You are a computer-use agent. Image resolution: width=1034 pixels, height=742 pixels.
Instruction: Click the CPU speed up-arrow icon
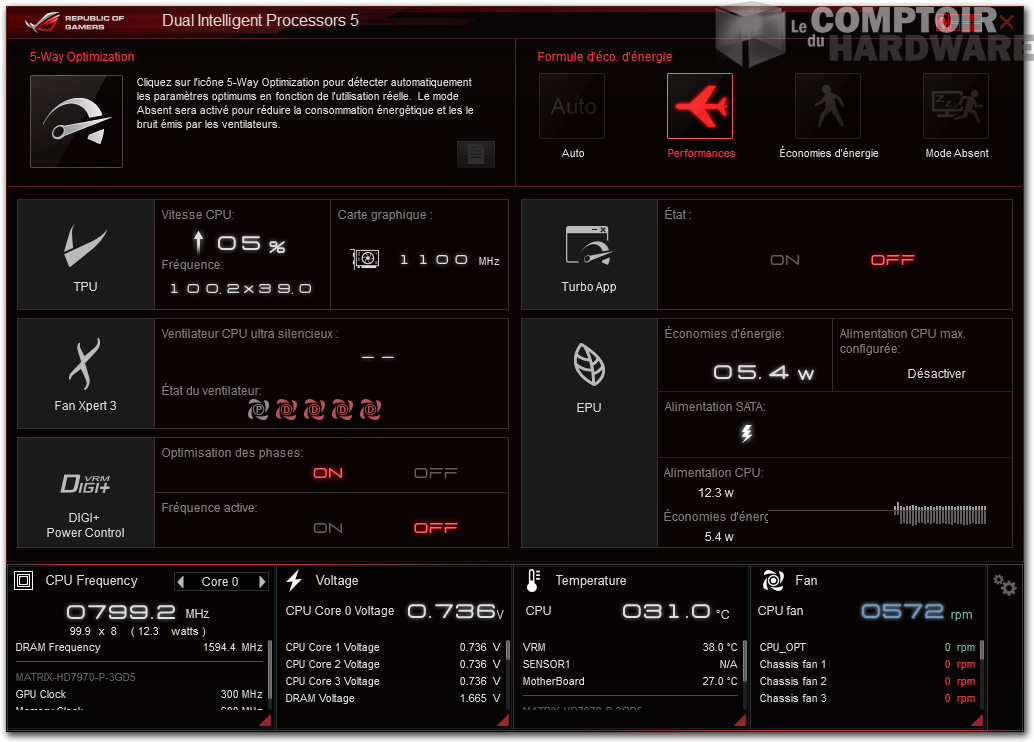[198, 242]
